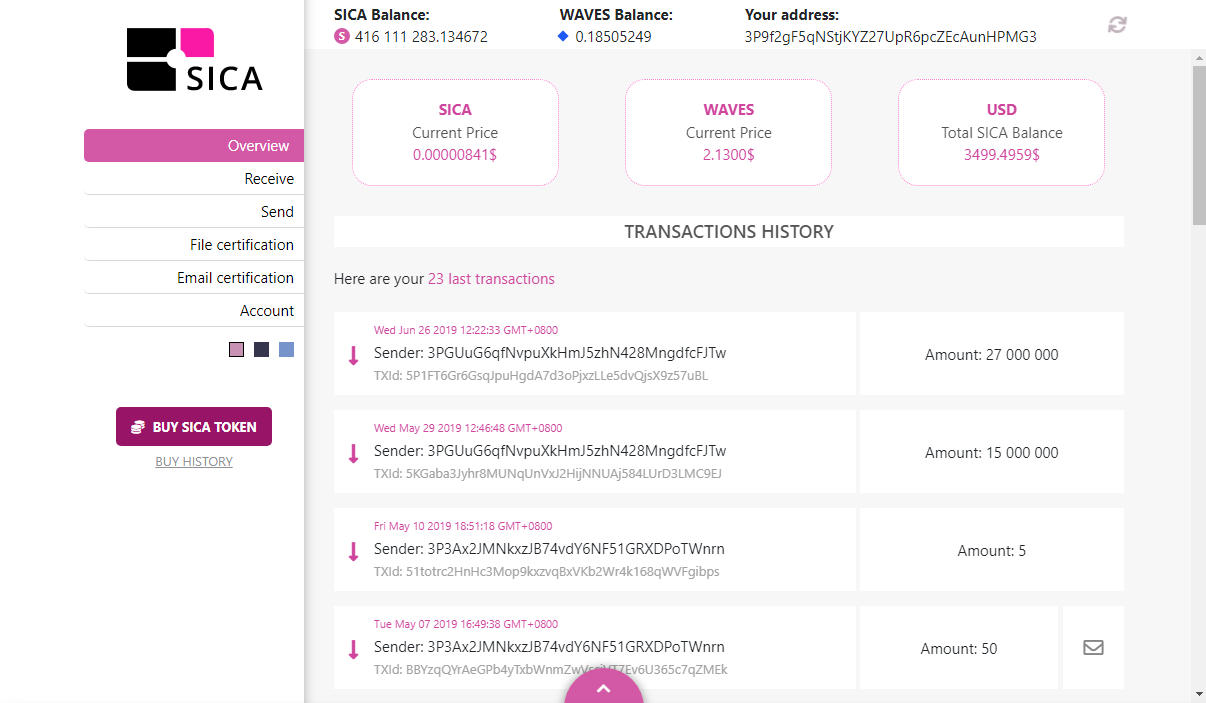The height and width of the screenshot is (703, 1206).
Task: Open the Receive page
Action: point(194,178)
